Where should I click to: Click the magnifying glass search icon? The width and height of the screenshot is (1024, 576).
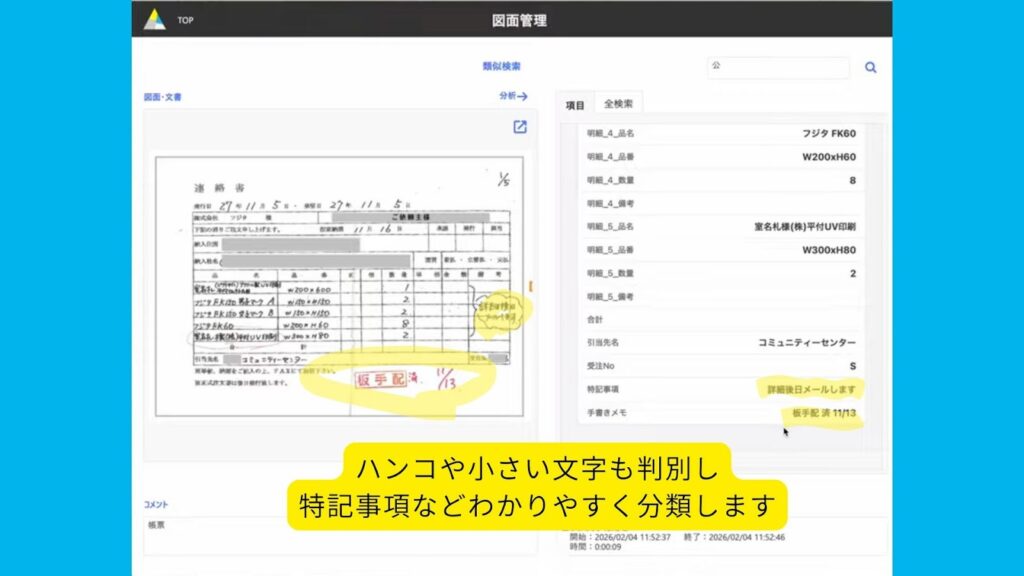(870, 68)
